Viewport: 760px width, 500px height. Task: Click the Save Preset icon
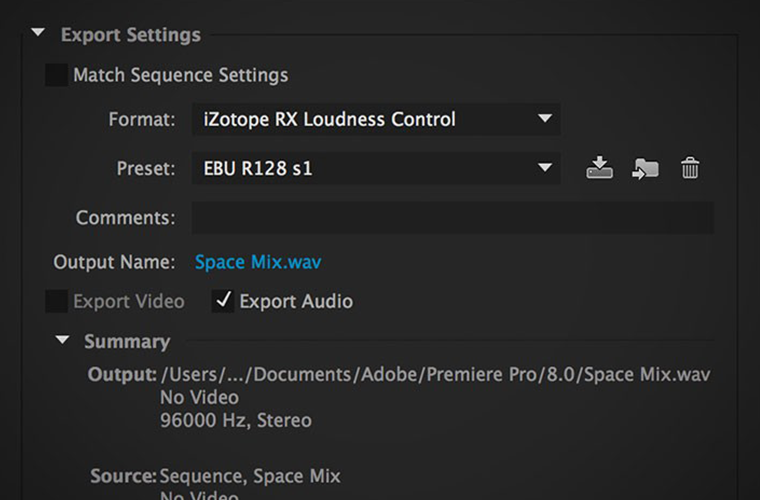coord(600,168)
